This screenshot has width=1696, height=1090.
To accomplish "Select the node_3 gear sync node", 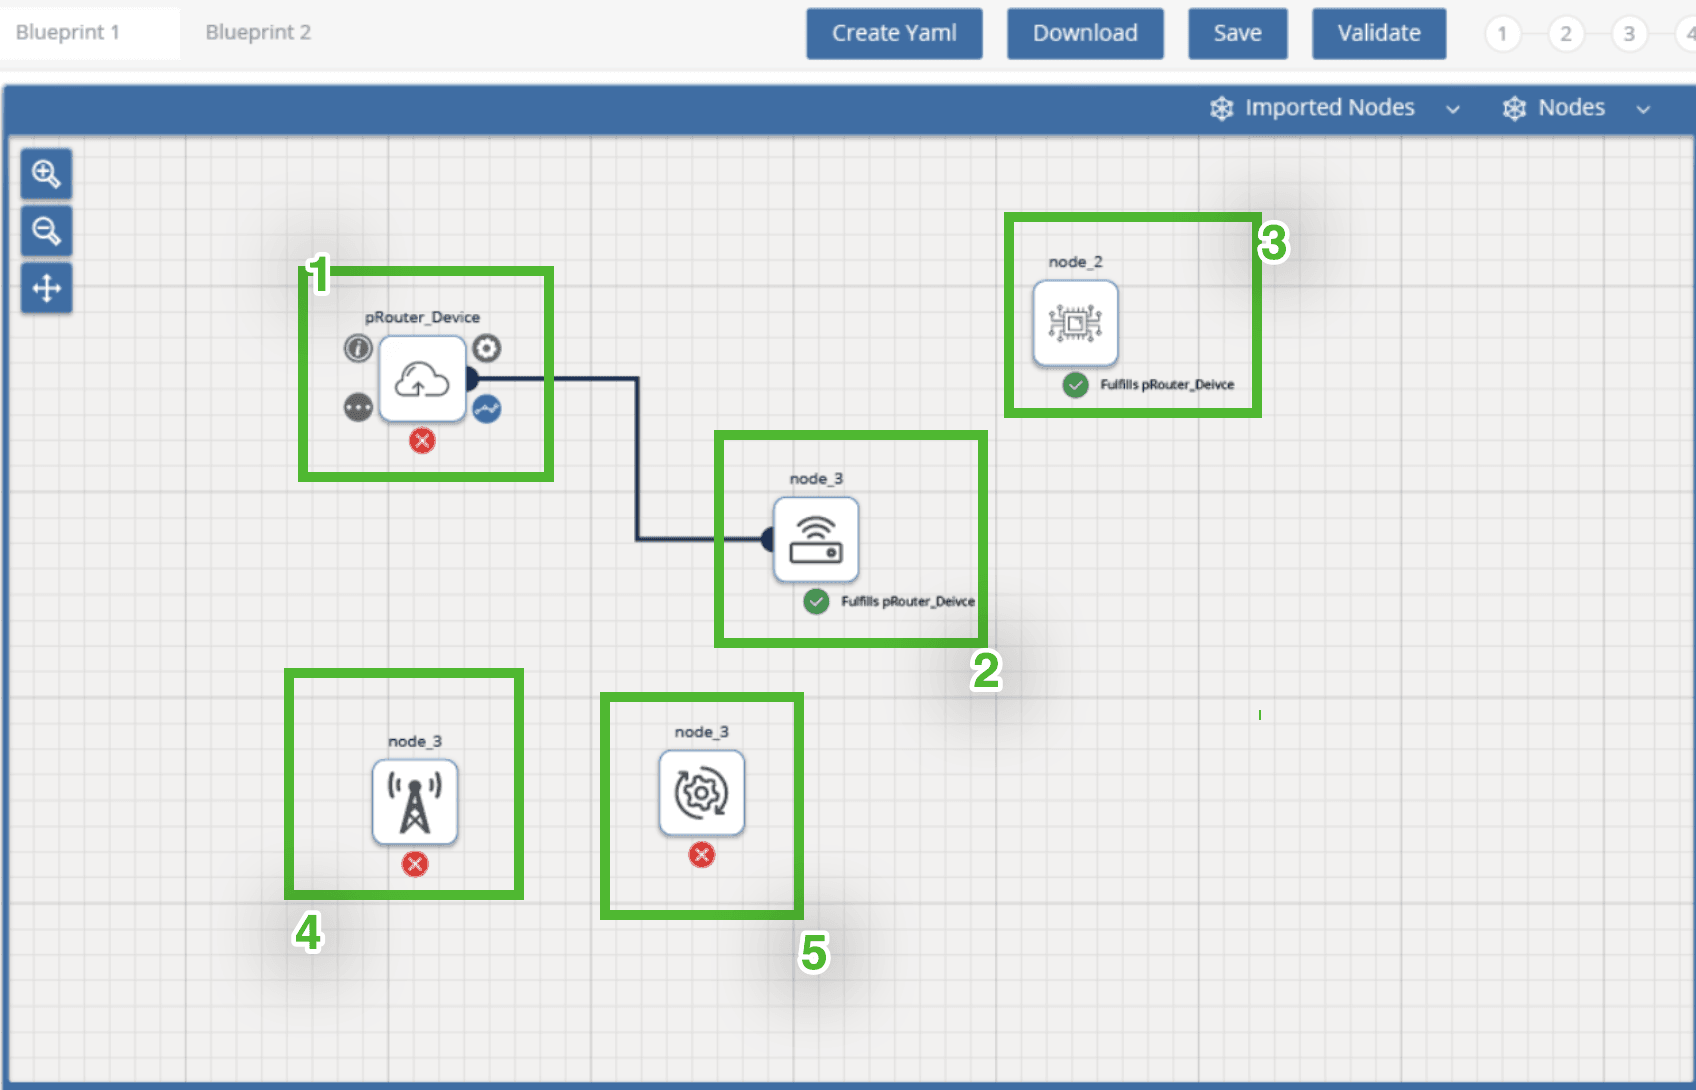I will (x=702, y=793).
